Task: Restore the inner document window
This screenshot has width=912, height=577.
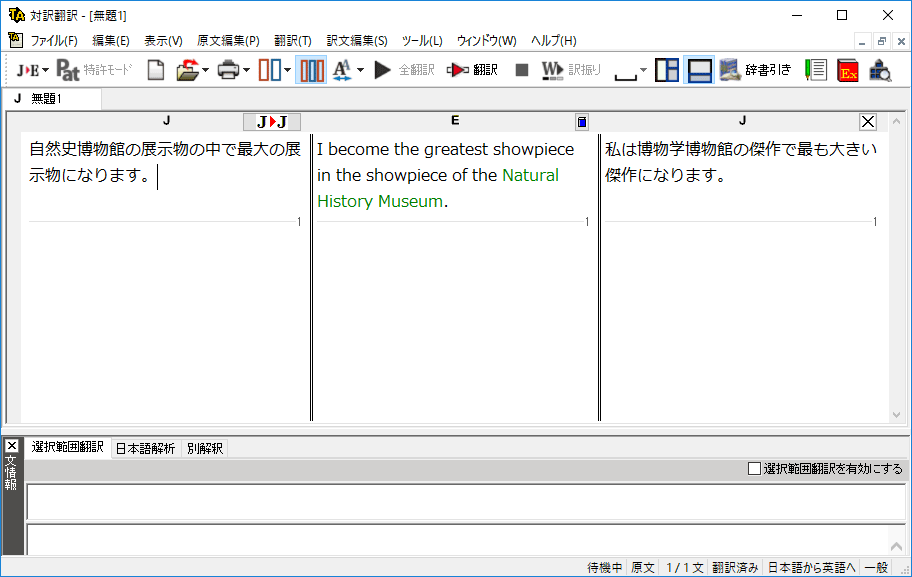Action: 882,41
